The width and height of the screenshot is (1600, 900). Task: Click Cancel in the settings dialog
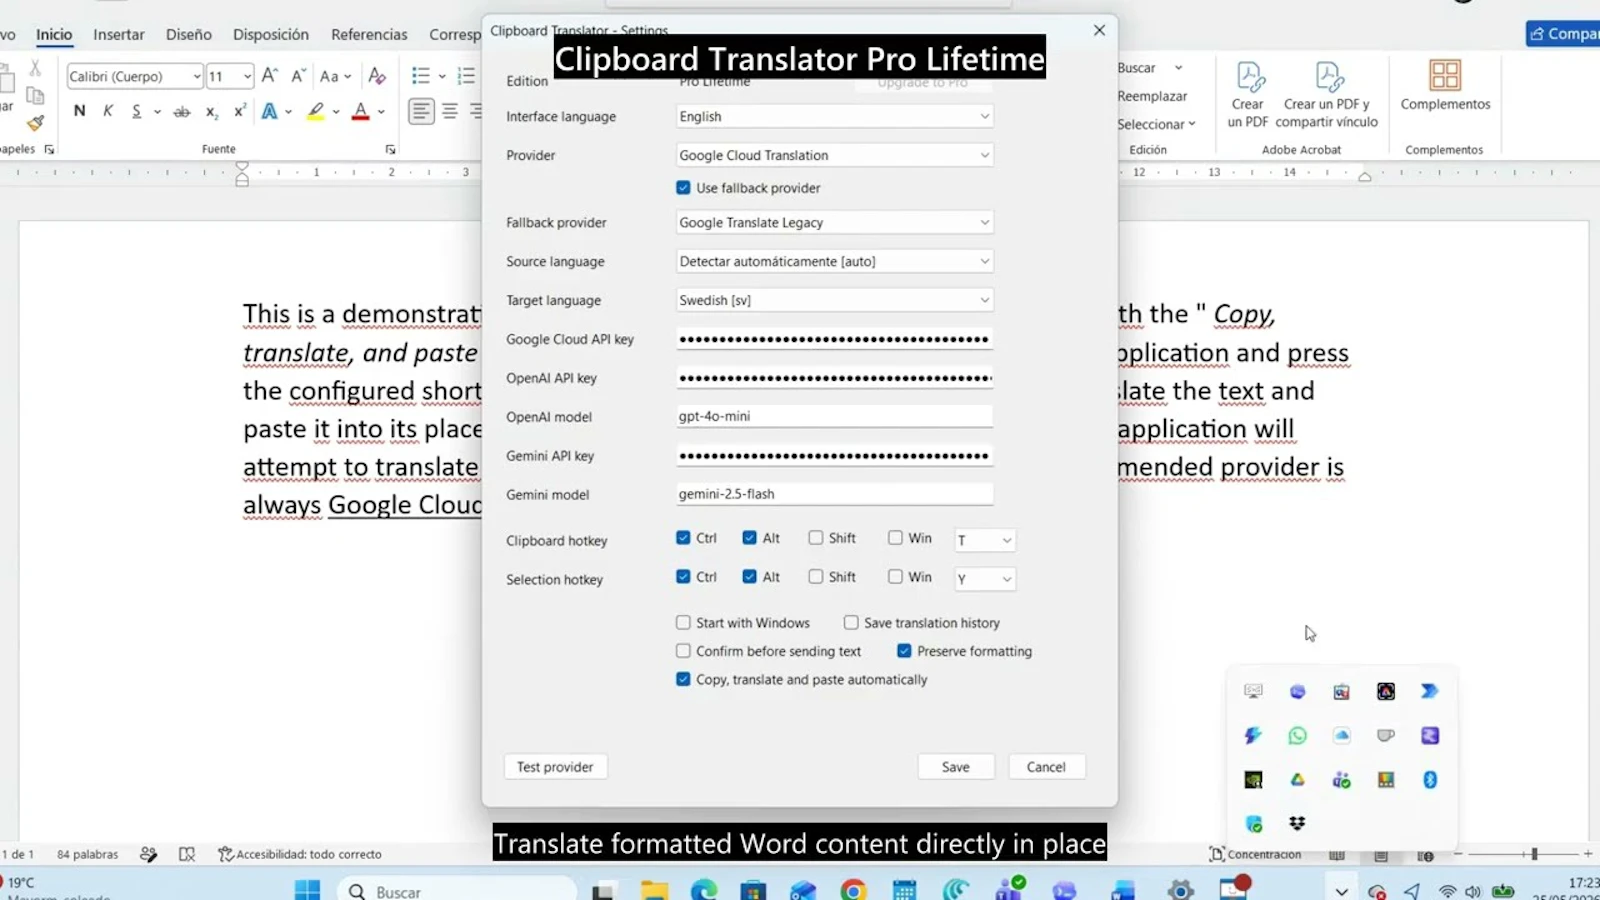click(x=1046, y=767)
